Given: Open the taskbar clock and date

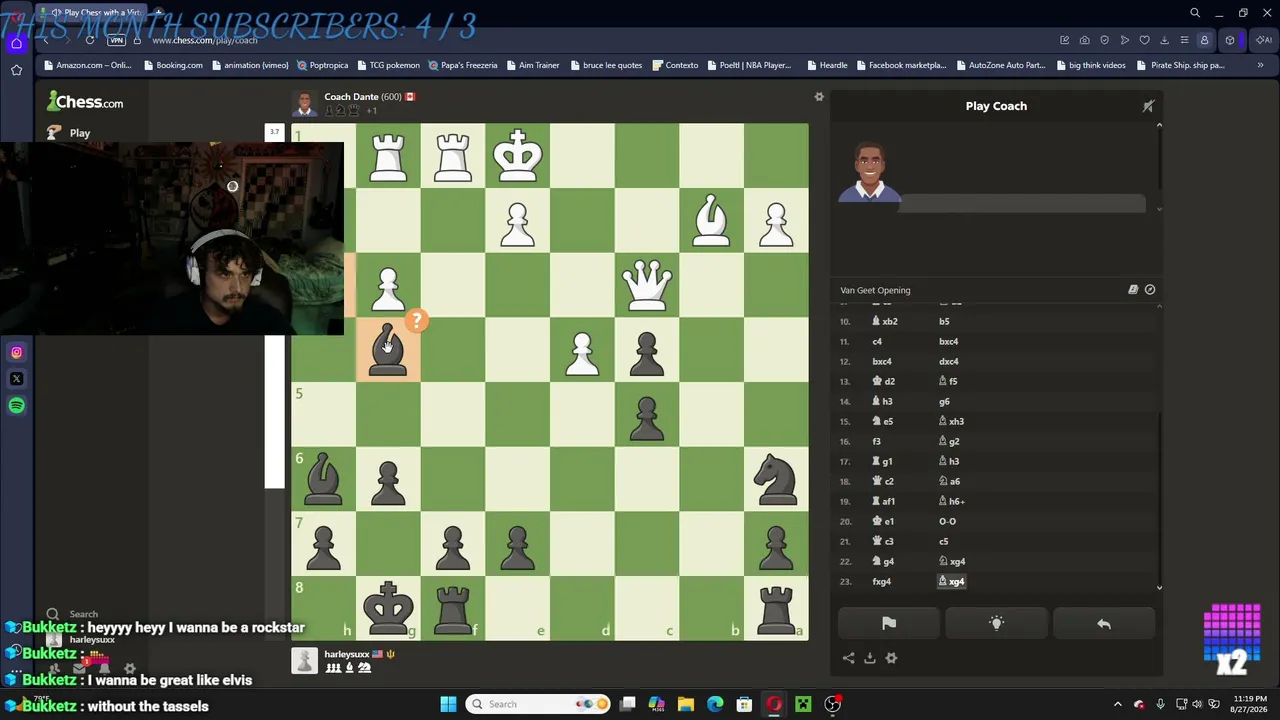Looking at the screenshot, I should [x=1250, y=704].
